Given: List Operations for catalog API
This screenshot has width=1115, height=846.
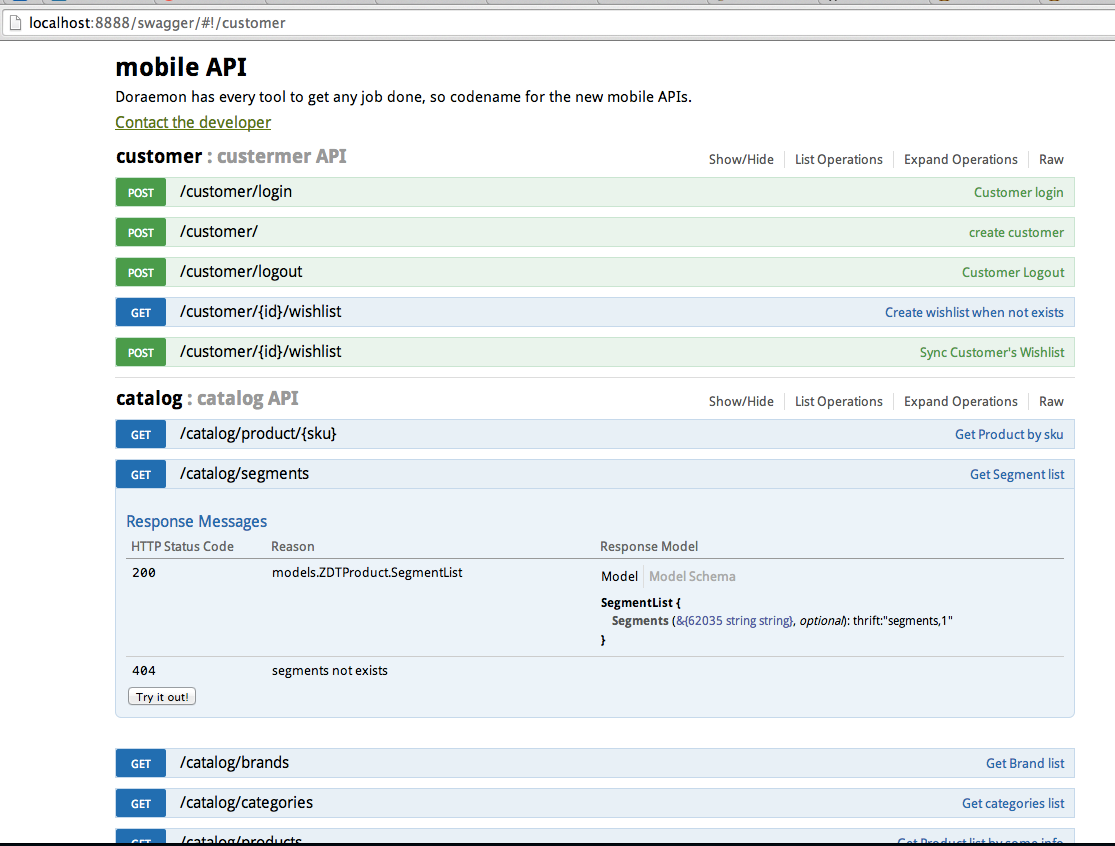Looking at the screenshot, I should [838, 402].
